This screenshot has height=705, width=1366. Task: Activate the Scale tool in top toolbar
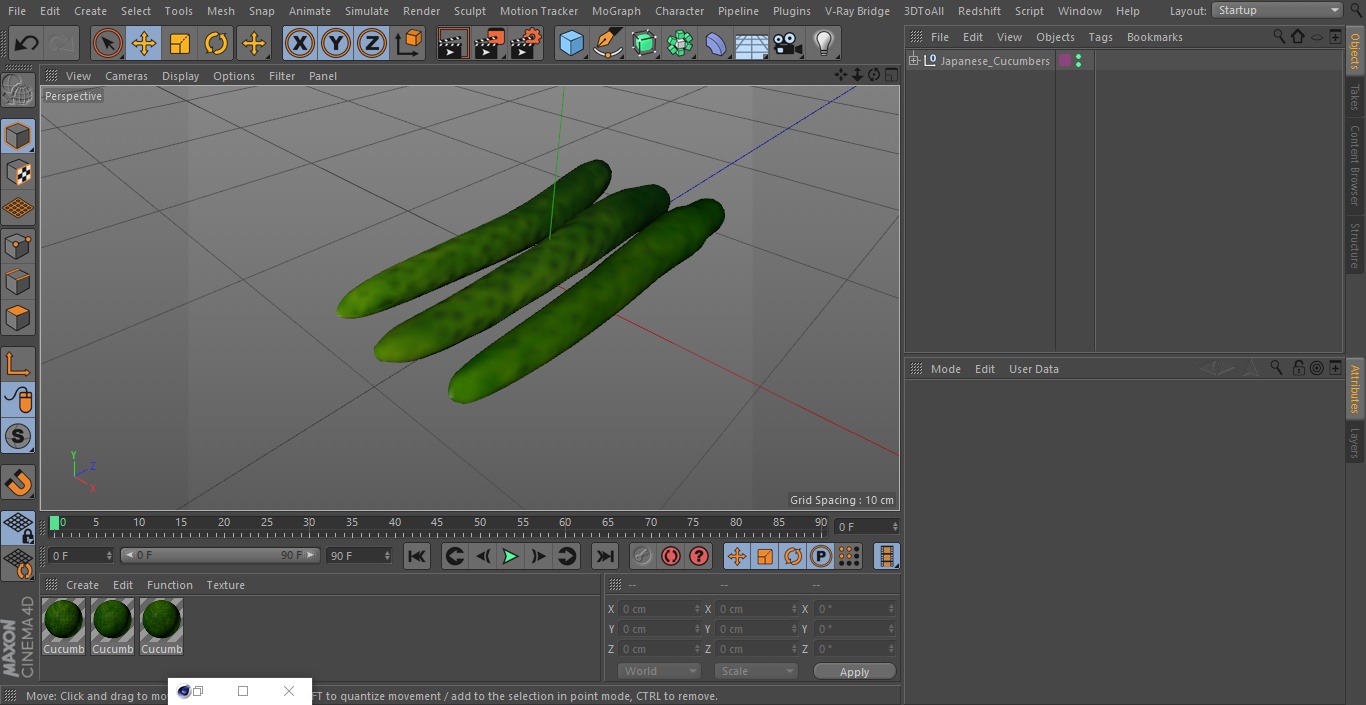pyautogui.click(x=180, y=43)
